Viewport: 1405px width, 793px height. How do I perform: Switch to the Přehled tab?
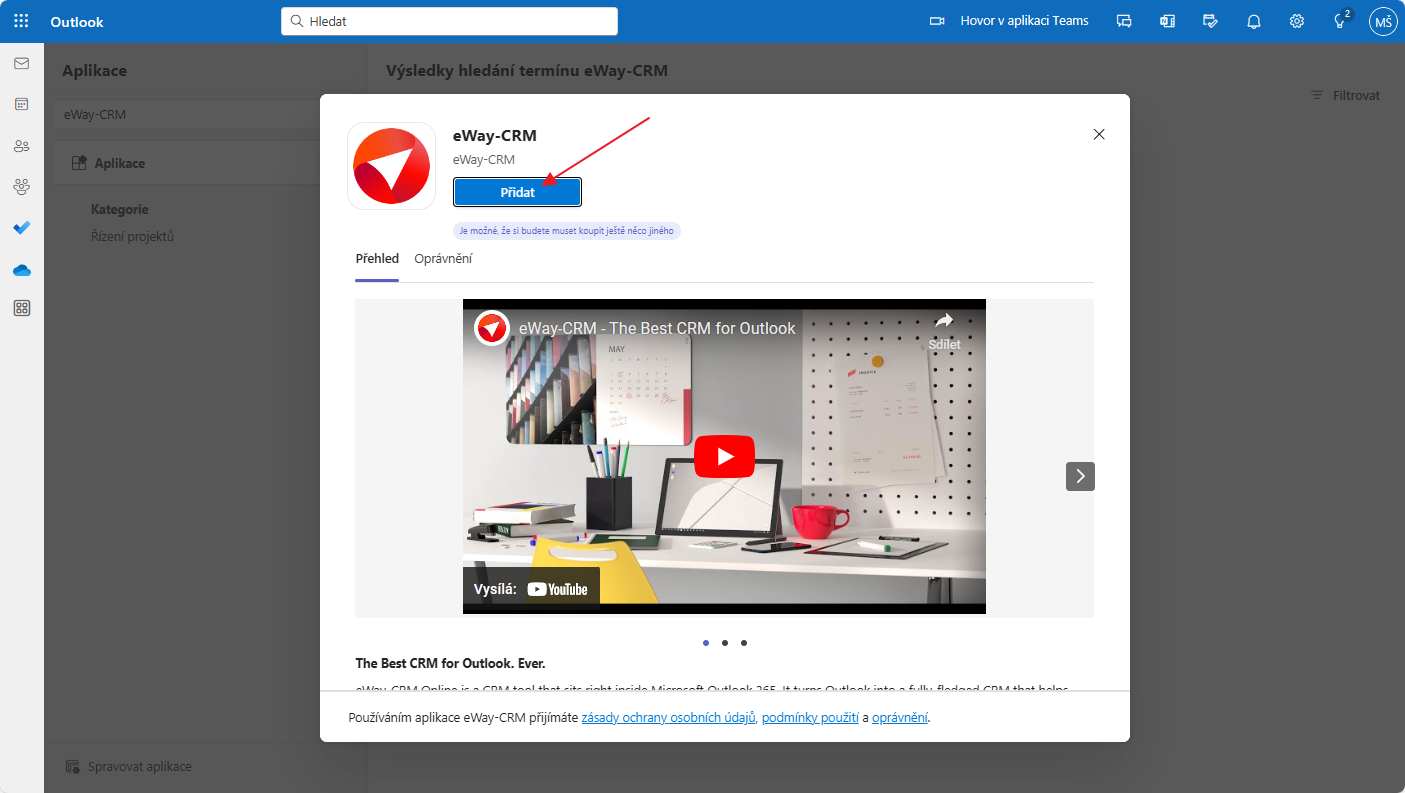[x=377, y=258]
